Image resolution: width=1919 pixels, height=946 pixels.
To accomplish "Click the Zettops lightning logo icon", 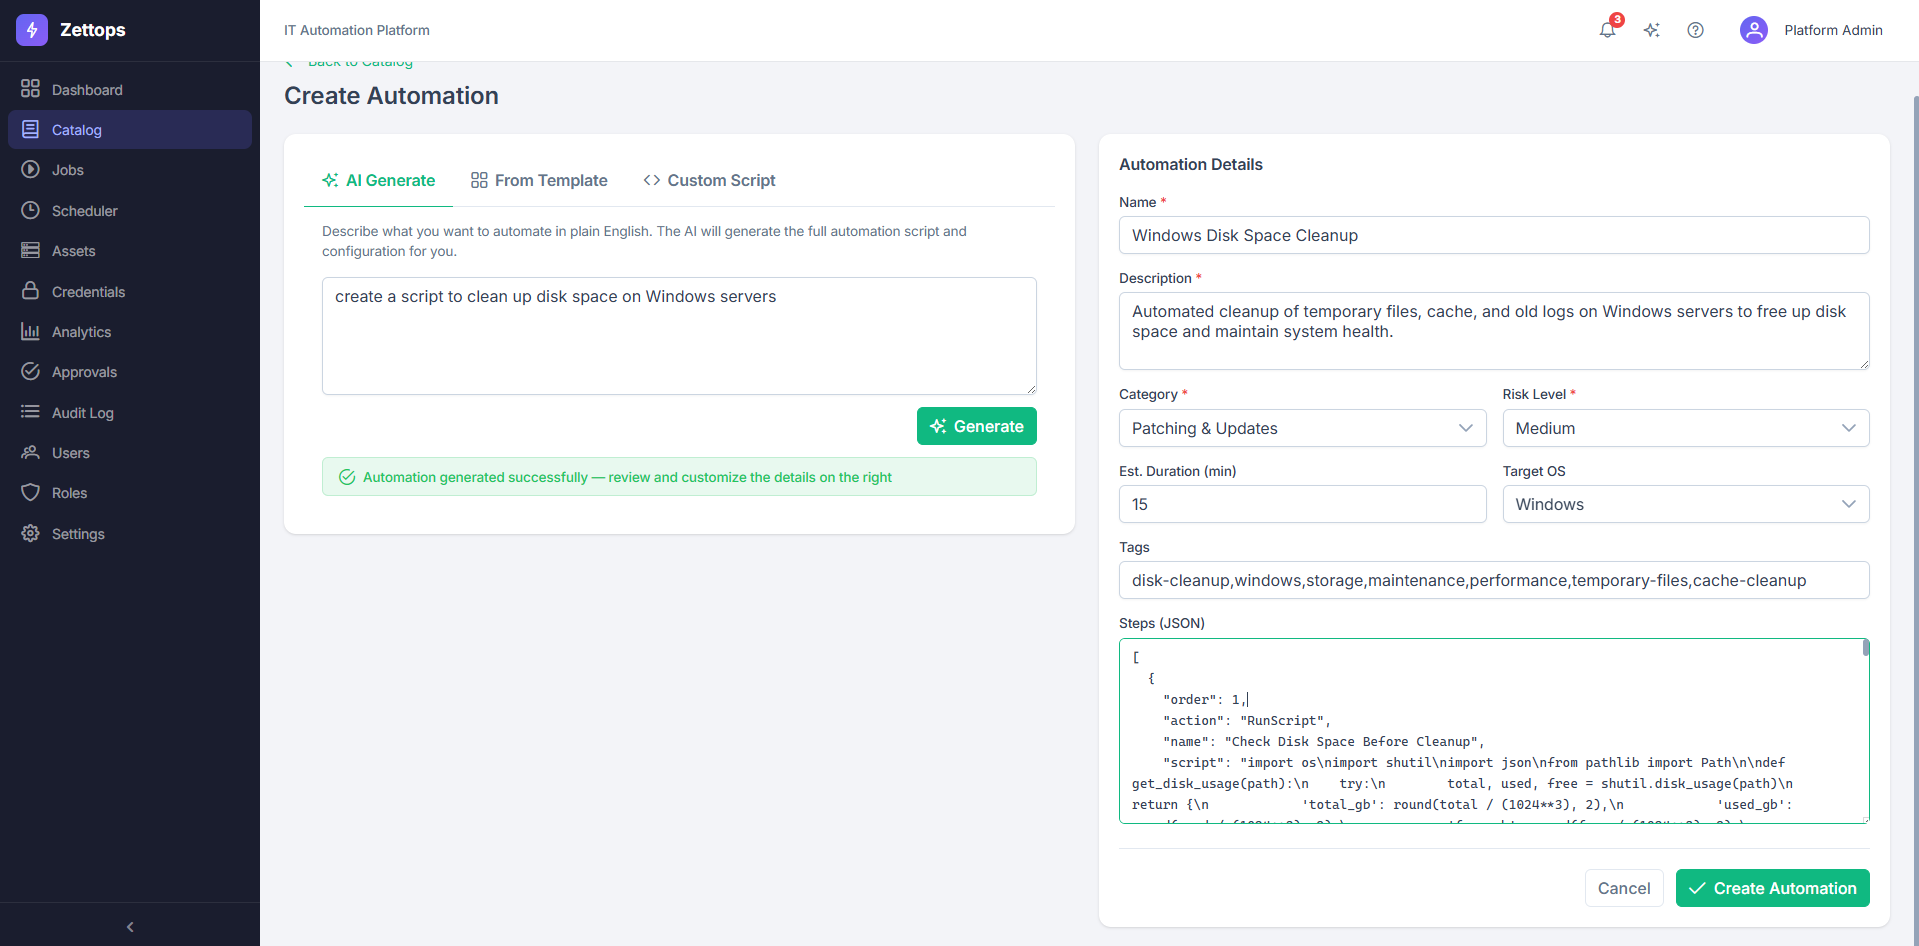I will pyautogui.click(x=32, y=30).
